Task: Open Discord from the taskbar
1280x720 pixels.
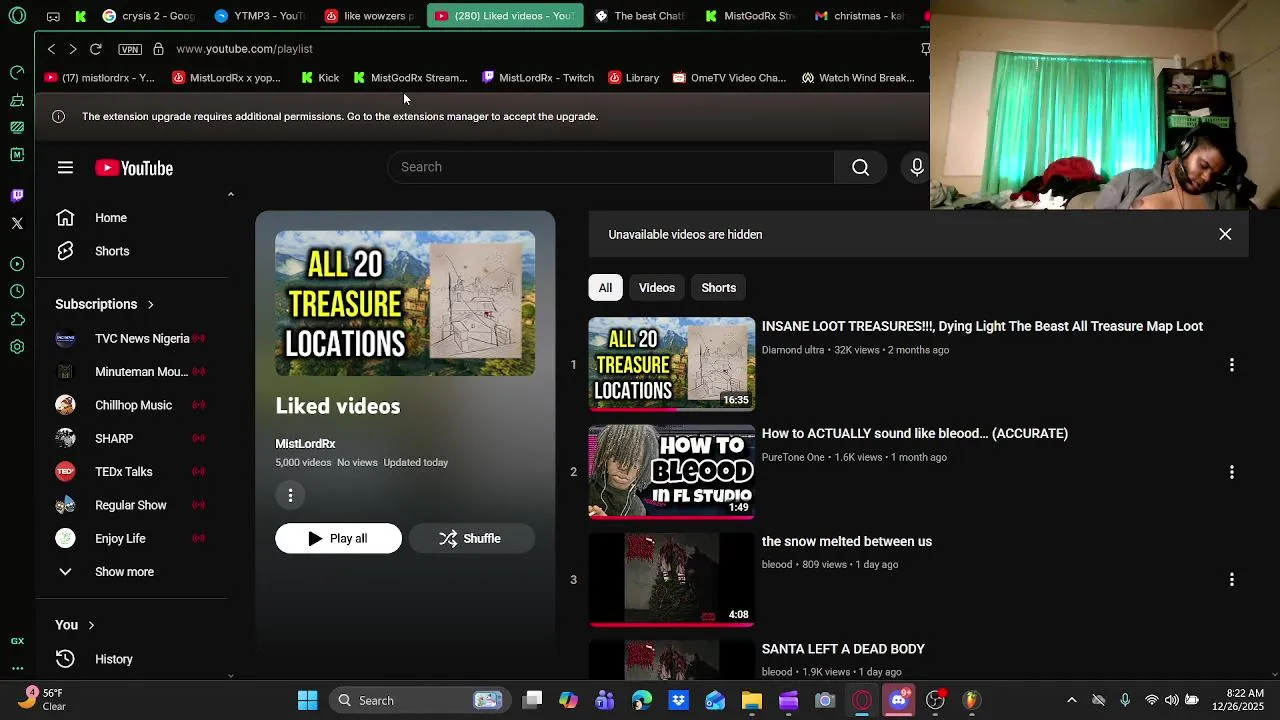Action: click(898, 700)
